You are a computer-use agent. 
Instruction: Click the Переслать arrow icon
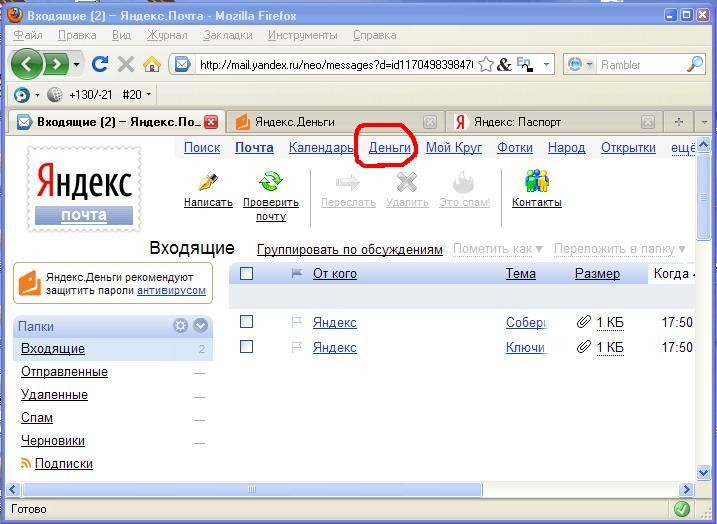pyautogui.click(x=348, y=182)
